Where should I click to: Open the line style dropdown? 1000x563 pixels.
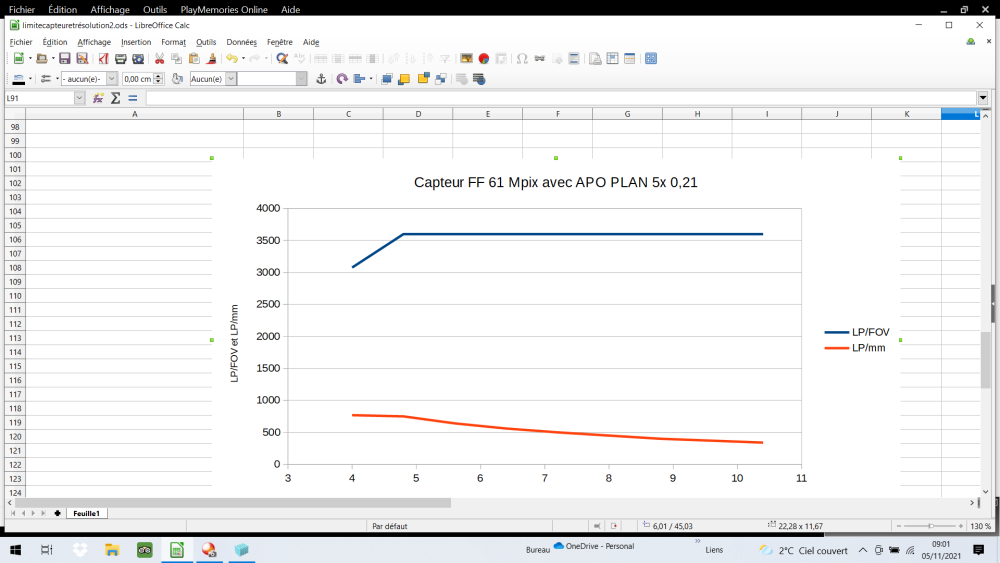pos(112,79)
